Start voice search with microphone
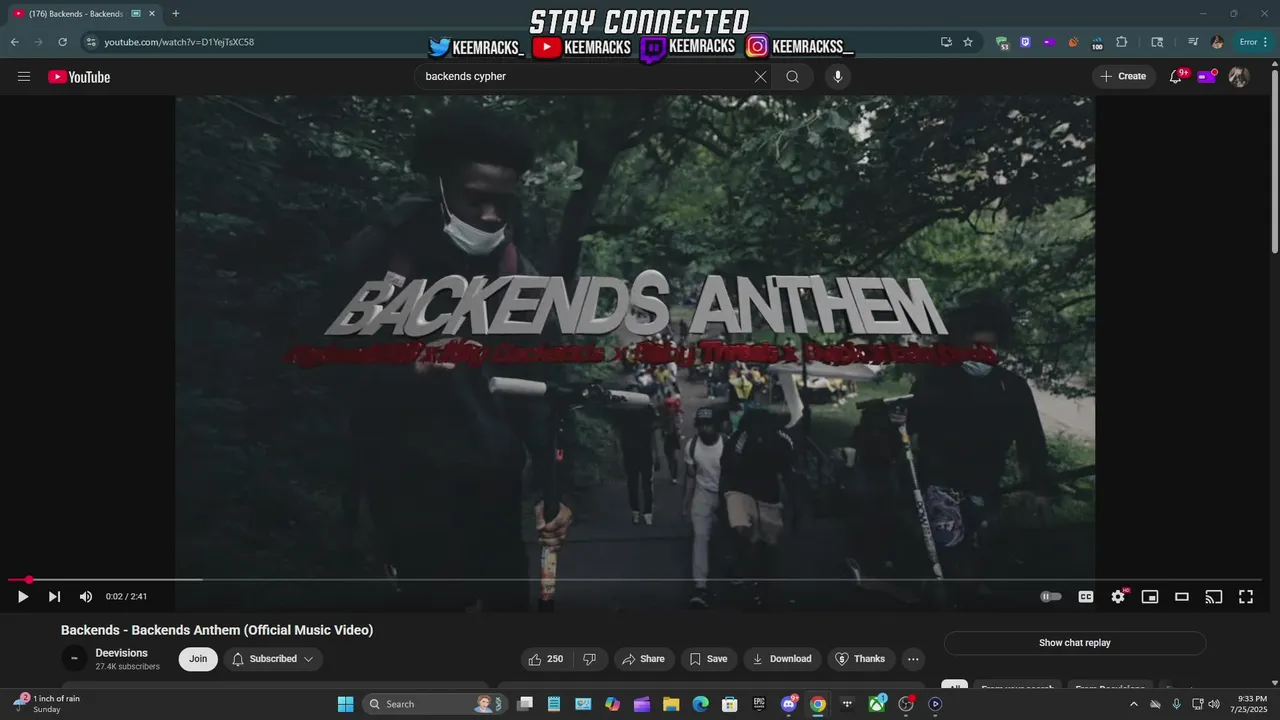This screenshot has width=1280, height=720. 838,77
